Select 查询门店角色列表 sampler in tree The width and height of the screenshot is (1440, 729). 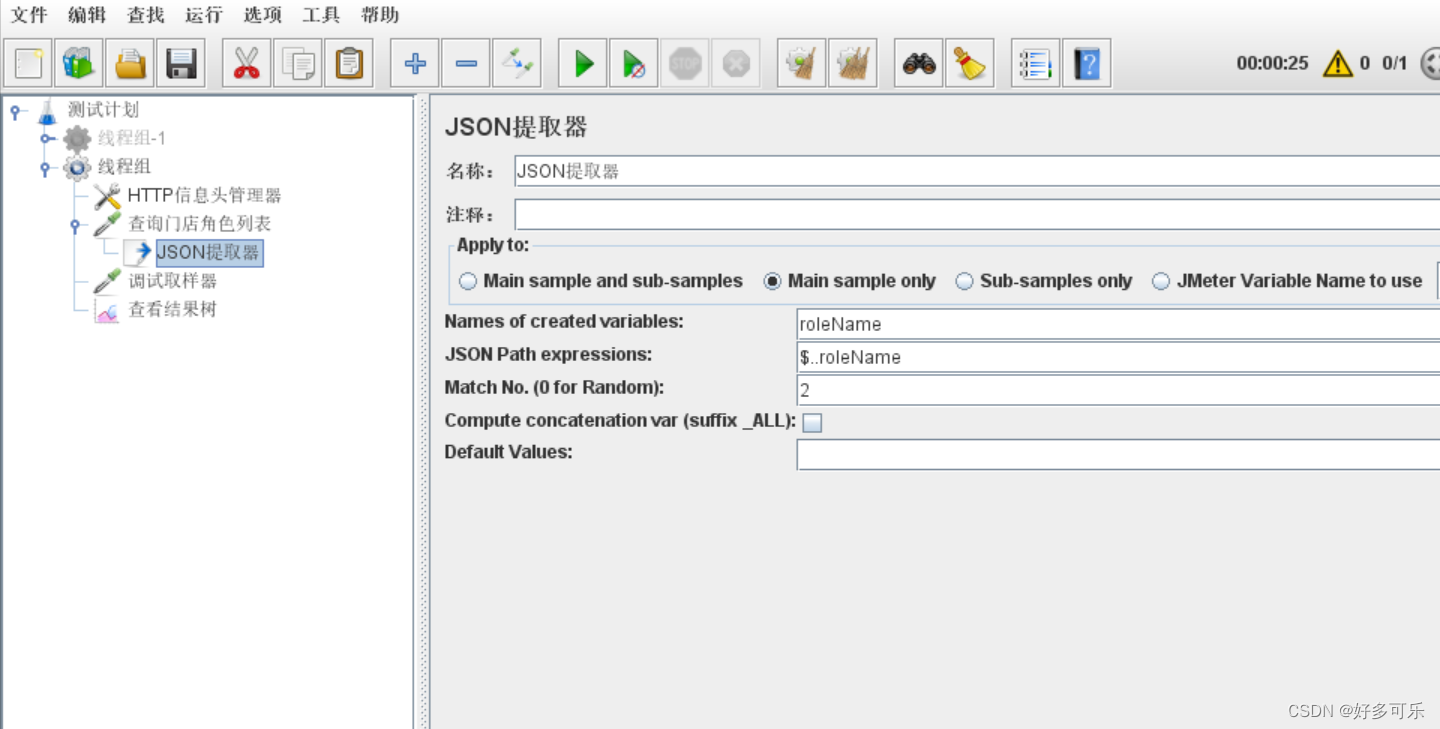(x=199, y=224)
